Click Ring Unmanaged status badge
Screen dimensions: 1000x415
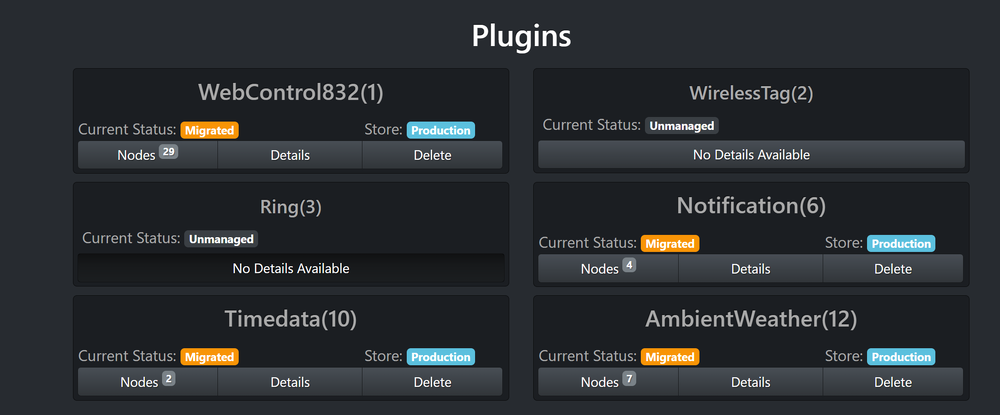coord(221,239)
